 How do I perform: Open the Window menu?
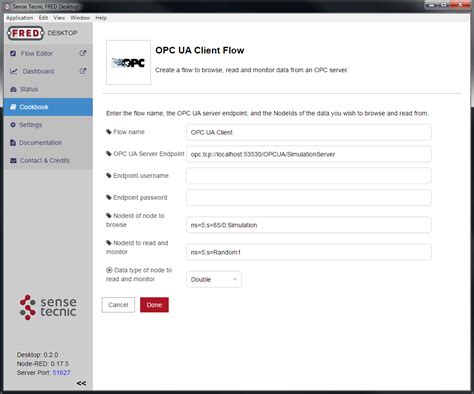click(80, 18)
